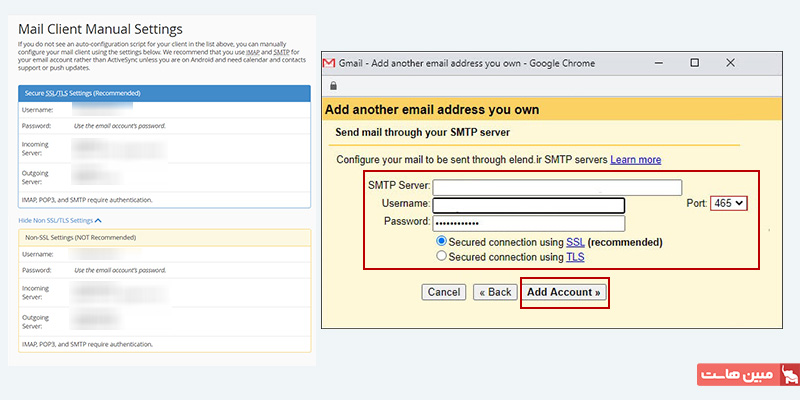Open the TLS hyperlink
800x400 pixels.
575,258
